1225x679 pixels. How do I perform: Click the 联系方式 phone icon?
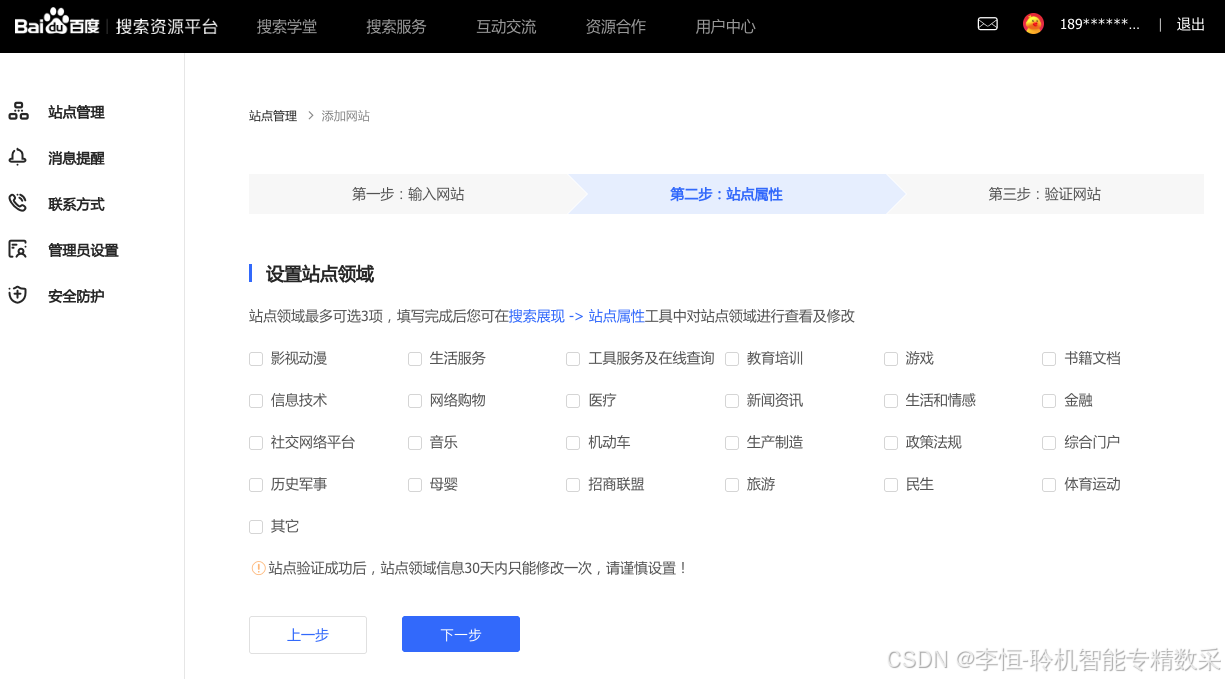[18, 203]
